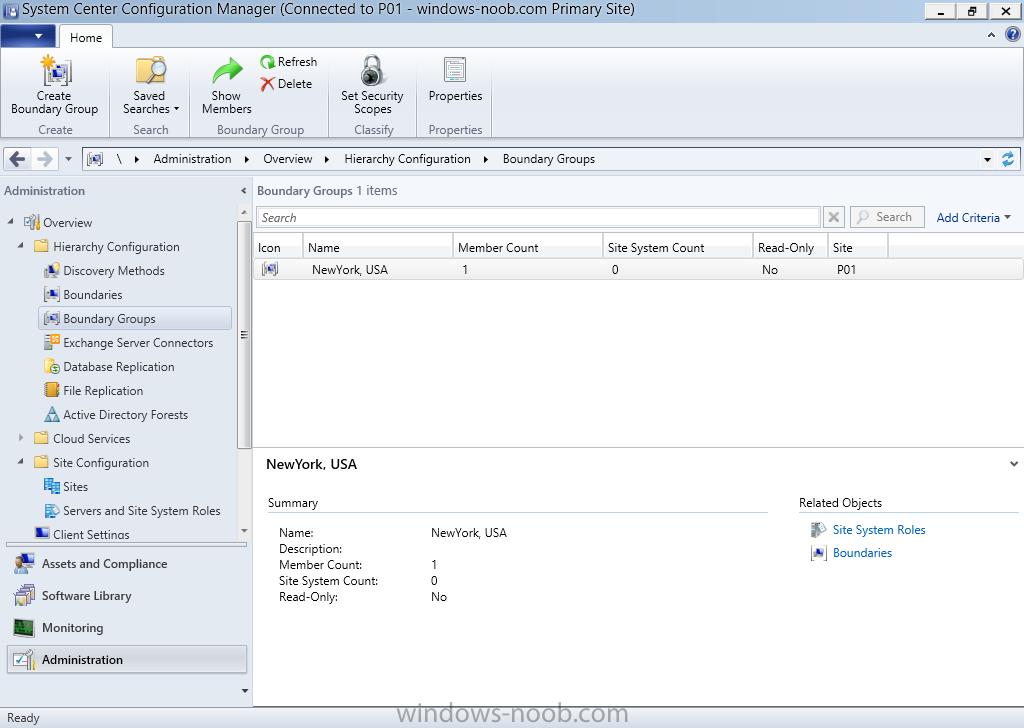Image resolution: width=1024 pixels, height=728 pixels.
Task: Select Client Settings in the tree
Action: tap(91, 534)
